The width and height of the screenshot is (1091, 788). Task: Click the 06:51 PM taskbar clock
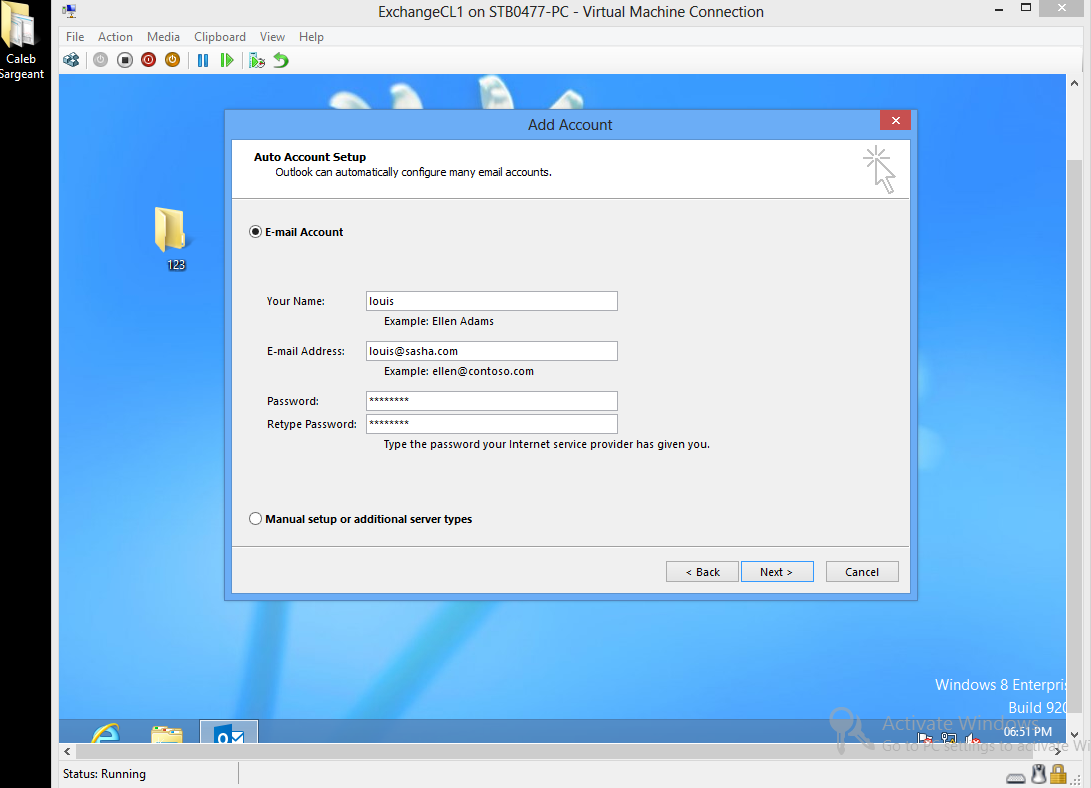pyautogui.click(x=1028, y=732)
